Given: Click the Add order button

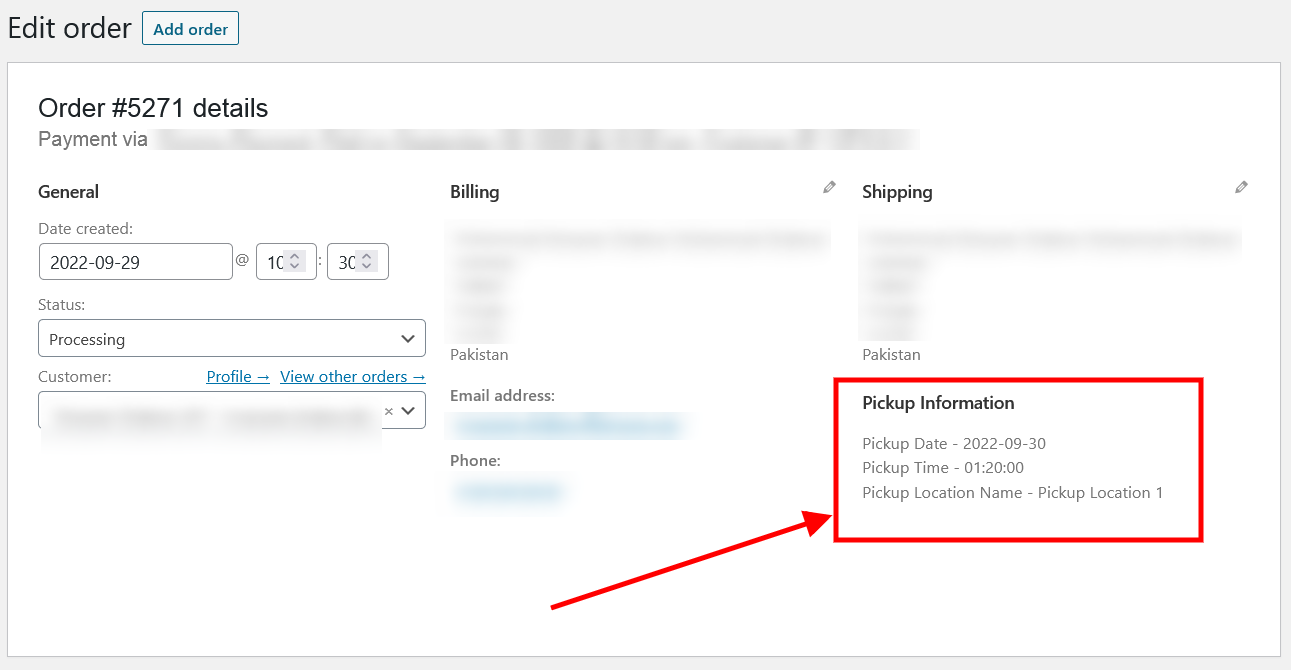Looking at the screenshot, I should pos(190,28).
